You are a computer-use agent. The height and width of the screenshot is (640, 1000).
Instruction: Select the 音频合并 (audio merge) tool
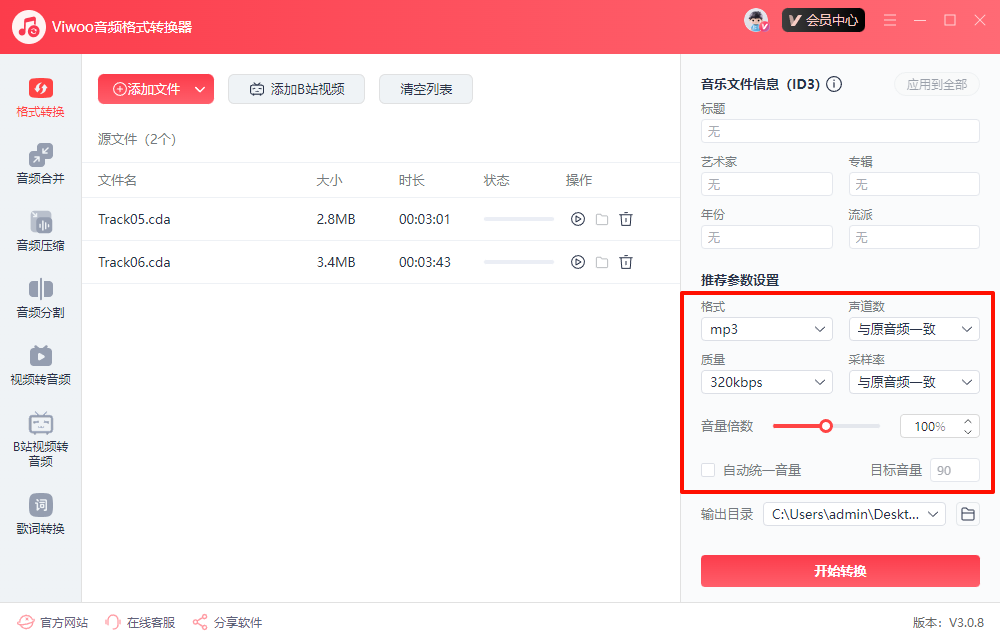point(40,164)
